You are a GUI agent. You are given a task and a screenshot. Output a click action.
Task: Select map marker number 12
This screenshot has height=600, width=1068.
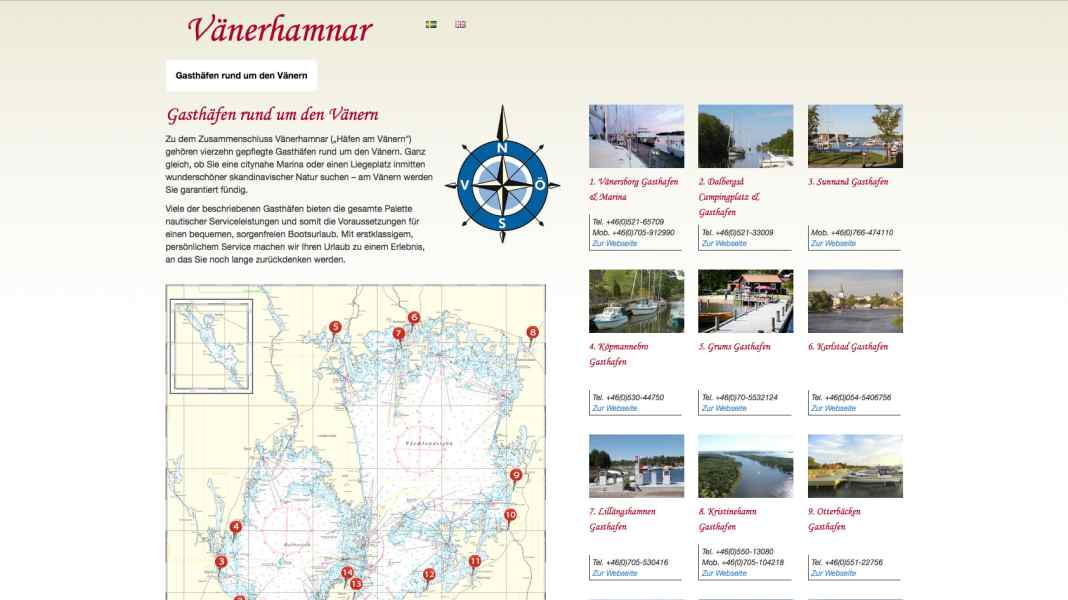(429, 575)
